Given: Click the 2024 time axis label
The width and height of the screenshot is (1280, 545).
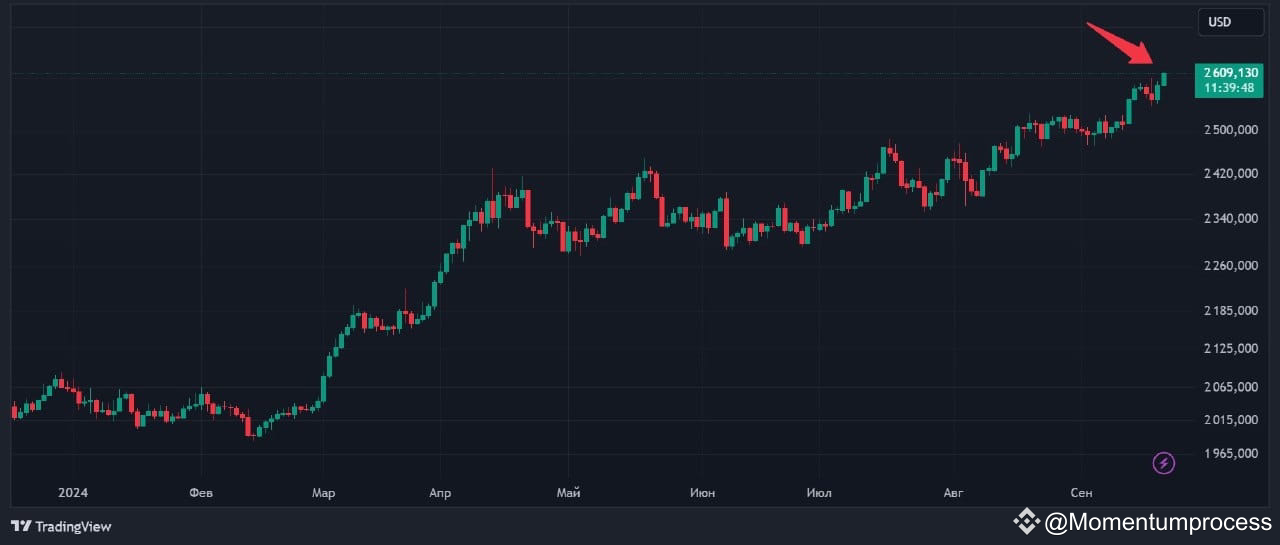Looking at the screenshot, I should click(72, 493).
